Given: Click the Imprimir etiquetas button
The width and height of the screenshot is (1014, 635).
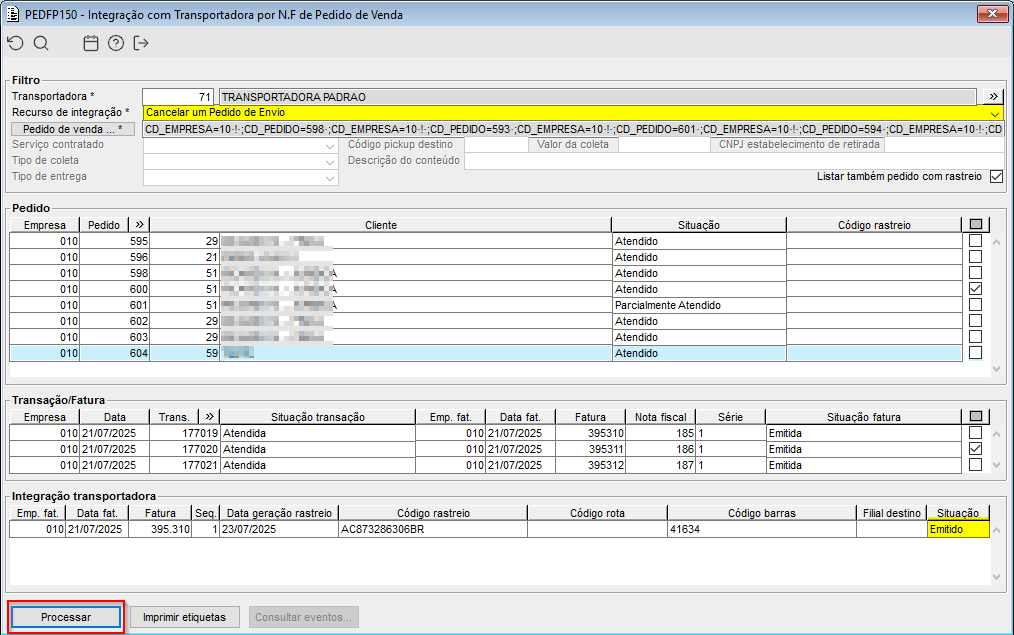Looking at the screenshot, I should click(185, 617).
